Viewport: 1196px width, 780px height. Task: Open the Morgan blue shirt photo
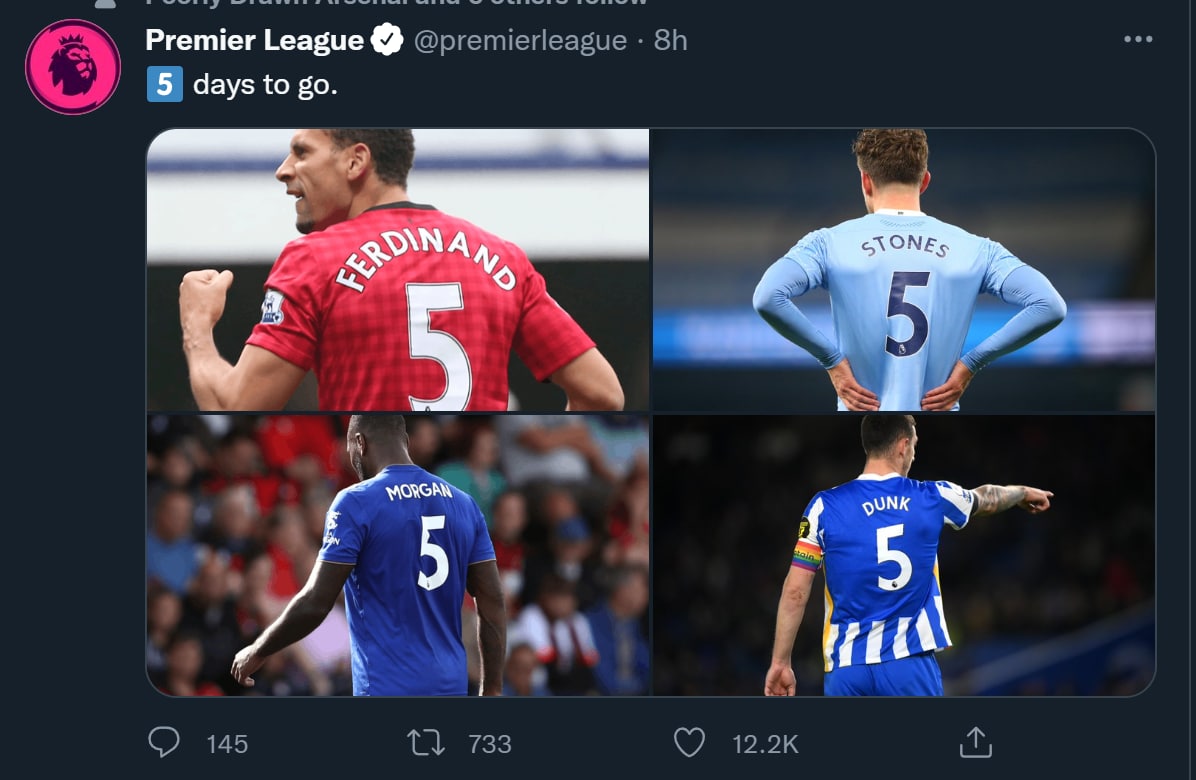coord(398,555)
